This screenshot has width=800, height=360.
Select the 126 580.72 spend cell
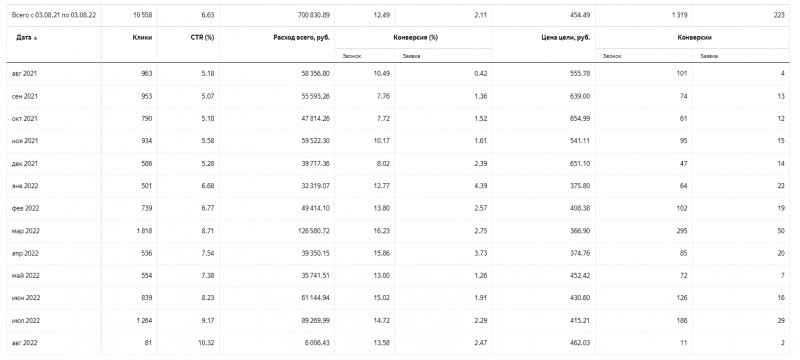click(313, 230)
